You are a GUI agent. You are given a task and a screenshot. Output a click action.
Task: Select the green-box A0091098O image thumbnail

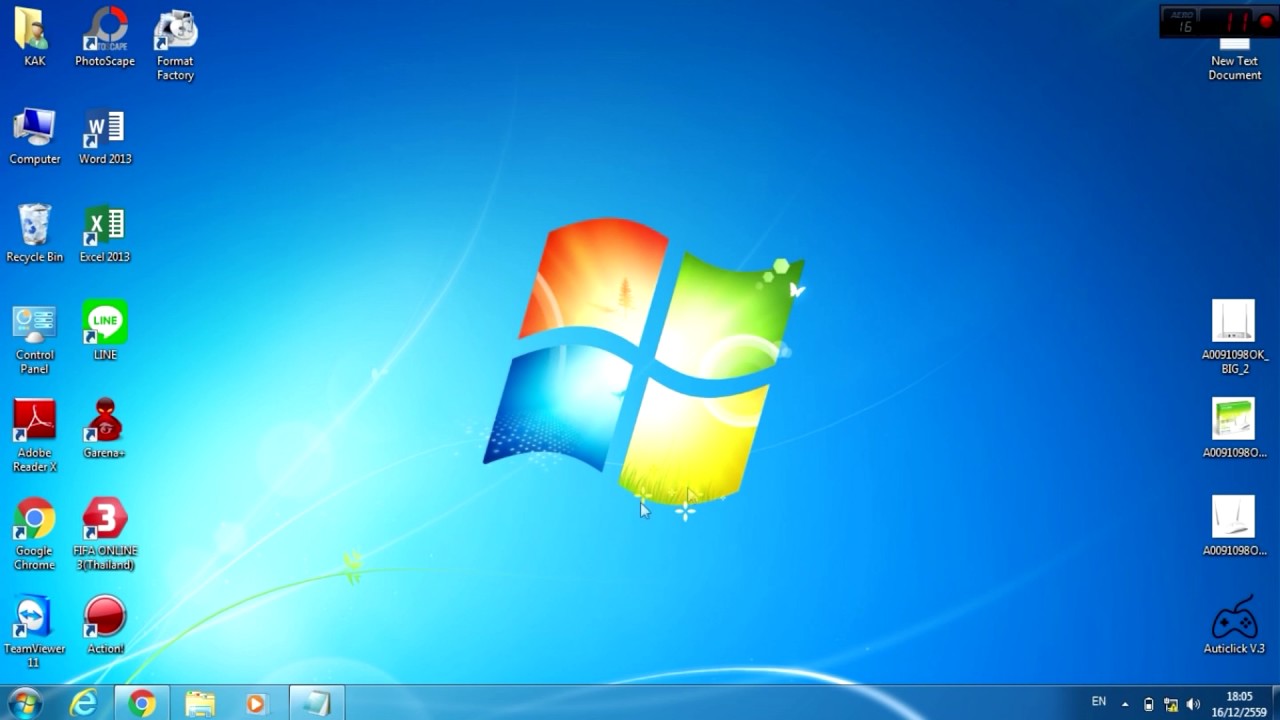tap(1234, 428)
